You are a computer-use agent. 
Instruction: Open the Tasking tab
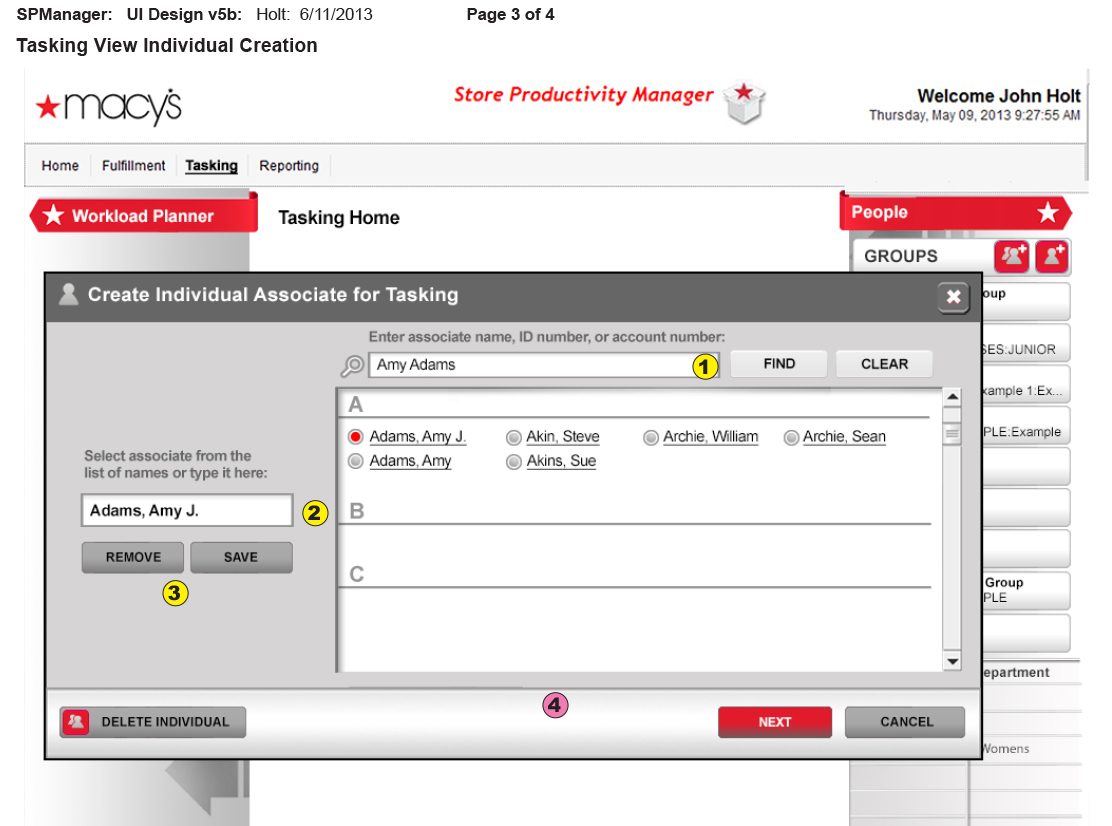(x=211, y=166)
